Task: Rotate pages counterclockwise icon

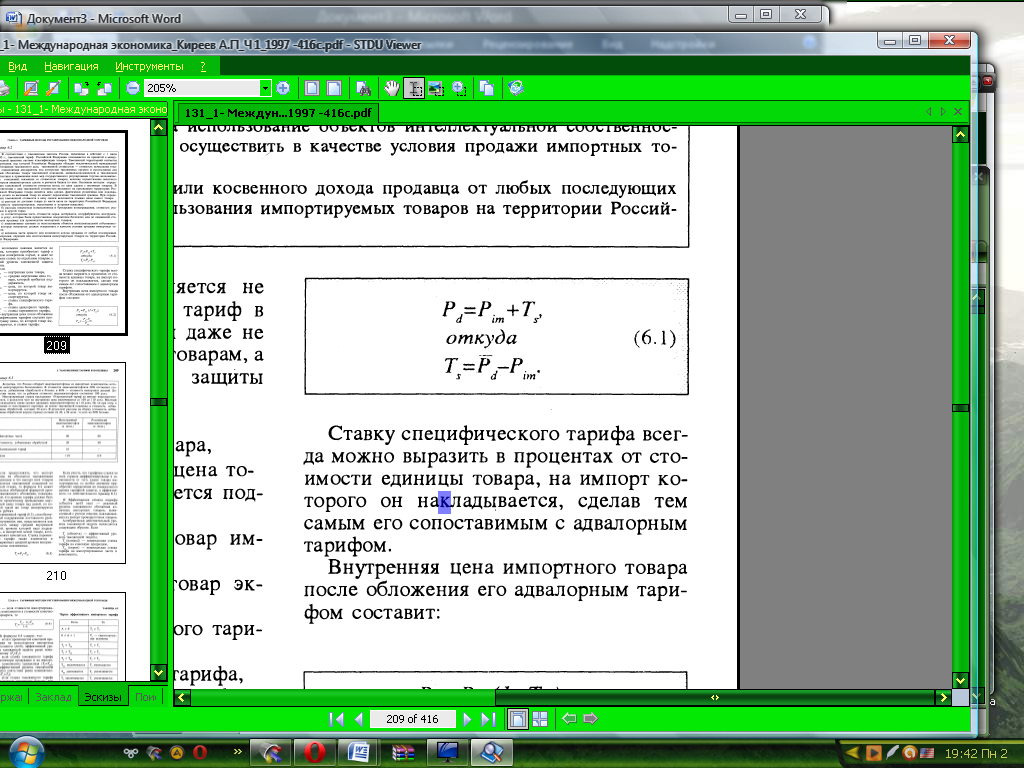Action: click(104, 88)
